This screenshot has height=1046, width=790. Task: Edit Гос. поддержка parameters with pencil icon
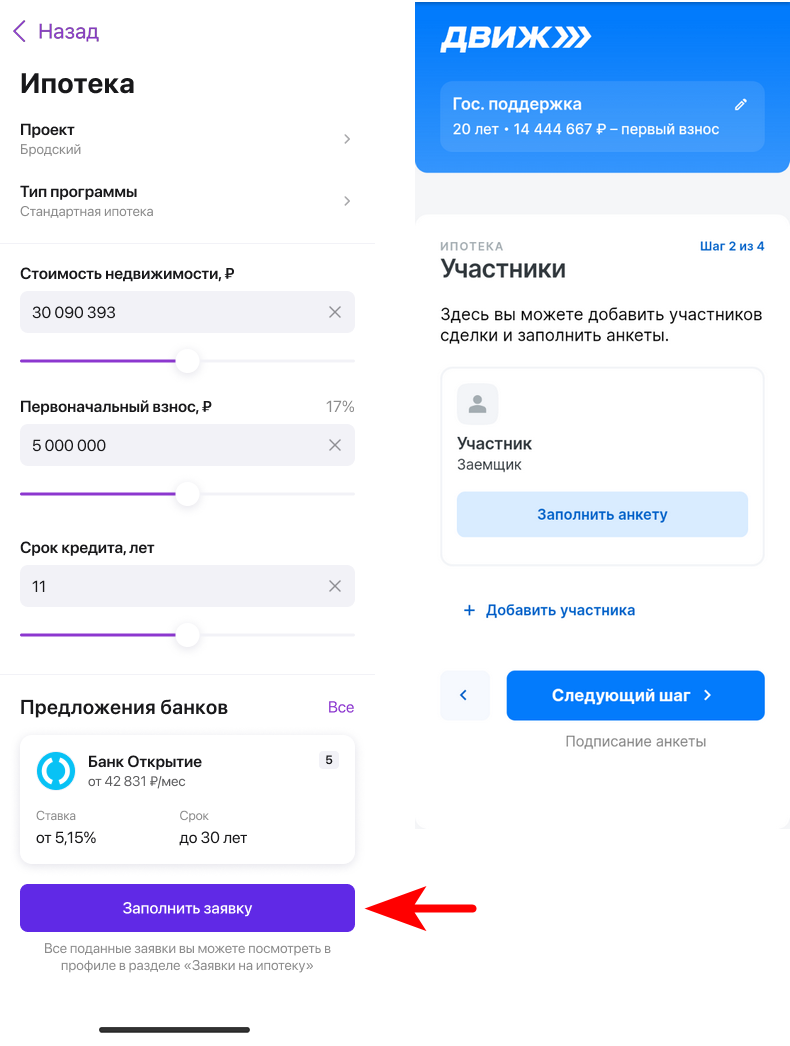pos(741,104)
